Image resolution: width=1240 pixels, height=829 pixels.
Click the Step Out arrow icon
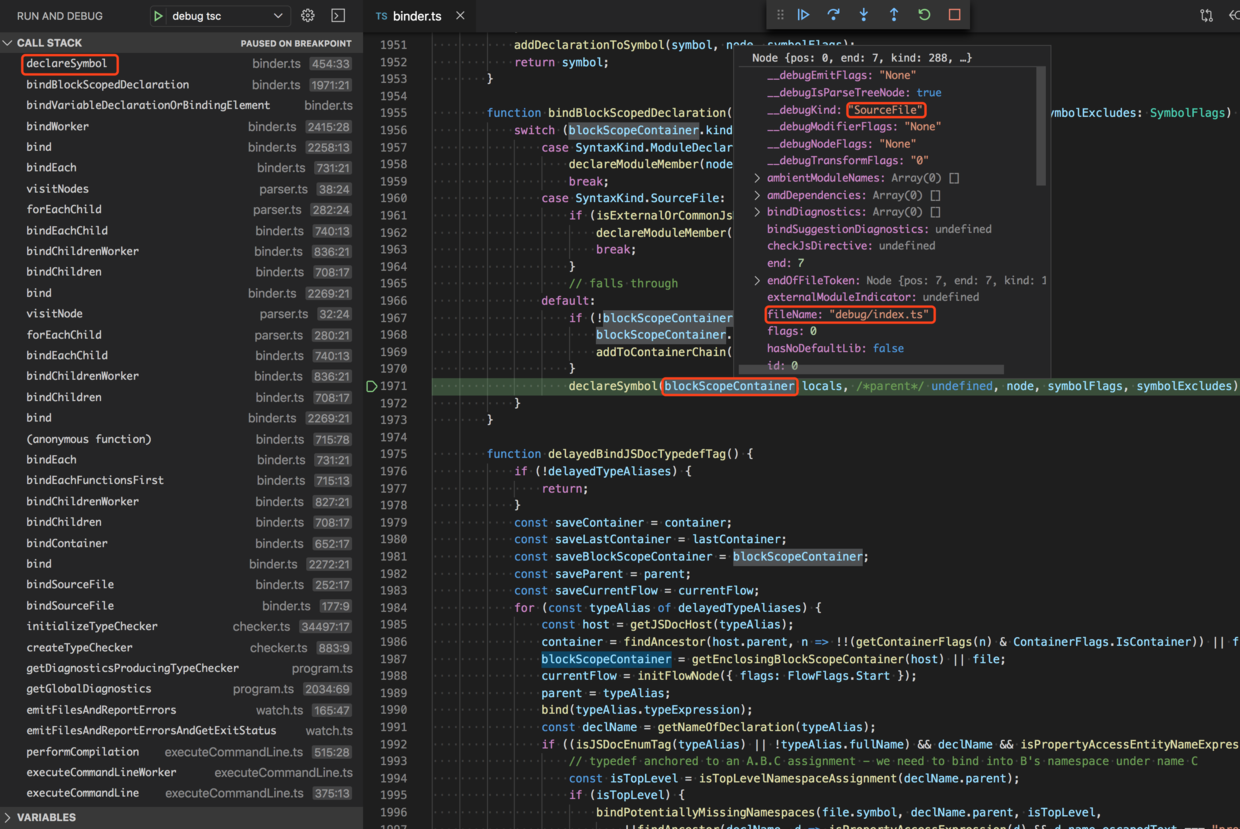(894, 15)
